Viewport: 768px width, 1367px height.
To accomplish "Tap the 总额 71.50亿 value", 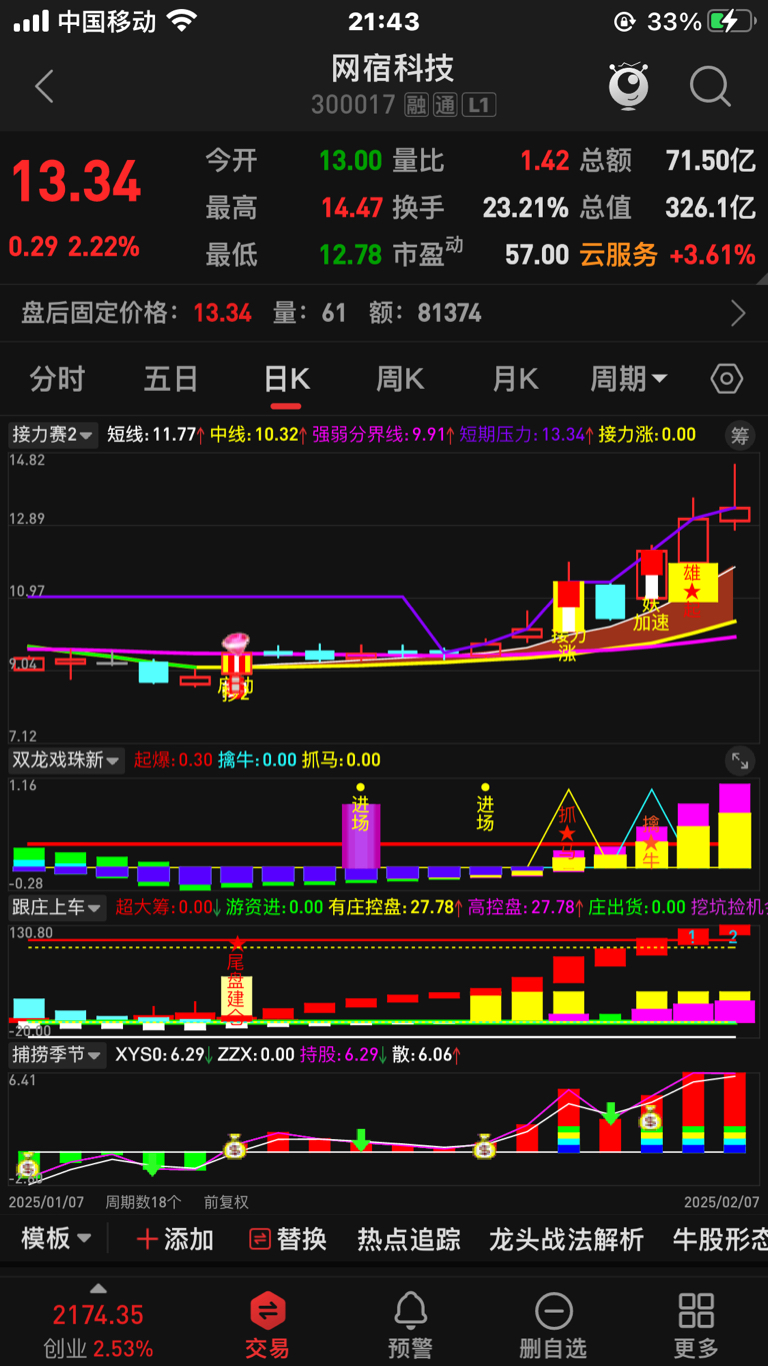I will click(711, 161).
